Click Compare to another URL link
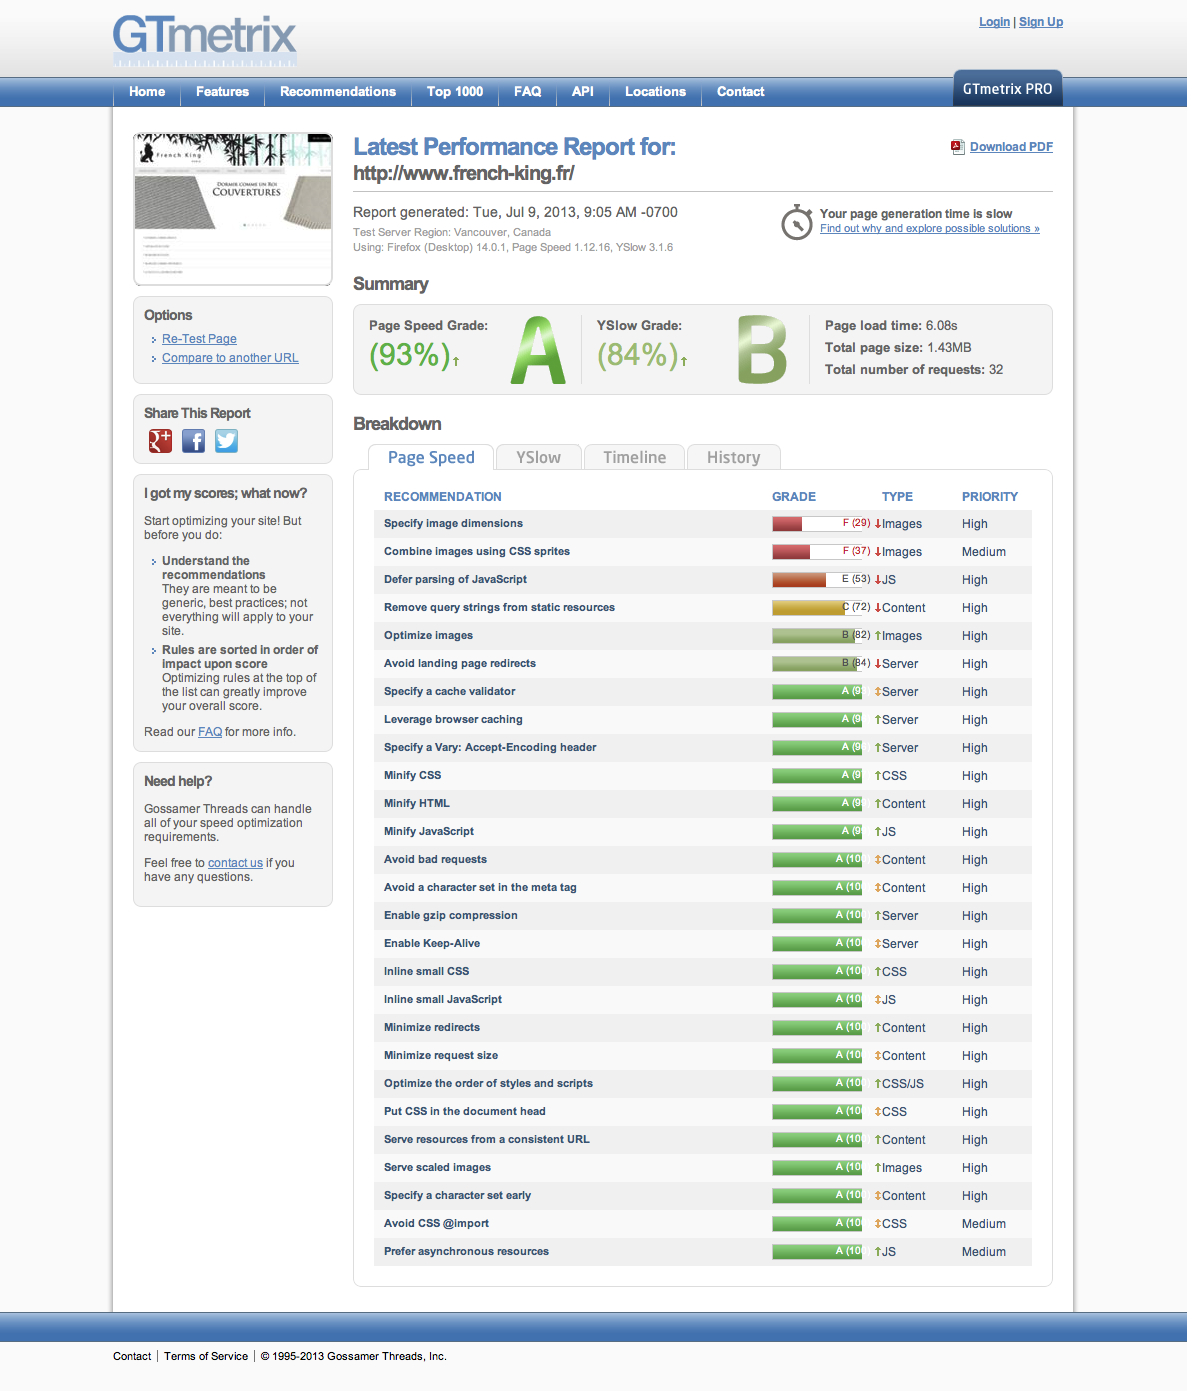The image size is (1203, 1391). coord(230,358)
